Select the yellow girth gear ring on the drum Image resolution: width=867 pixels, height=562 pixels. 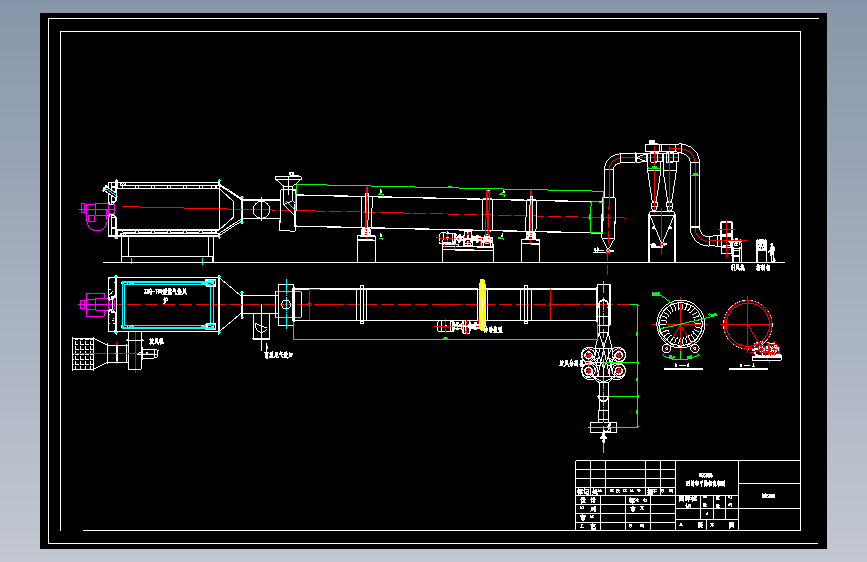(x=482, y=305)
